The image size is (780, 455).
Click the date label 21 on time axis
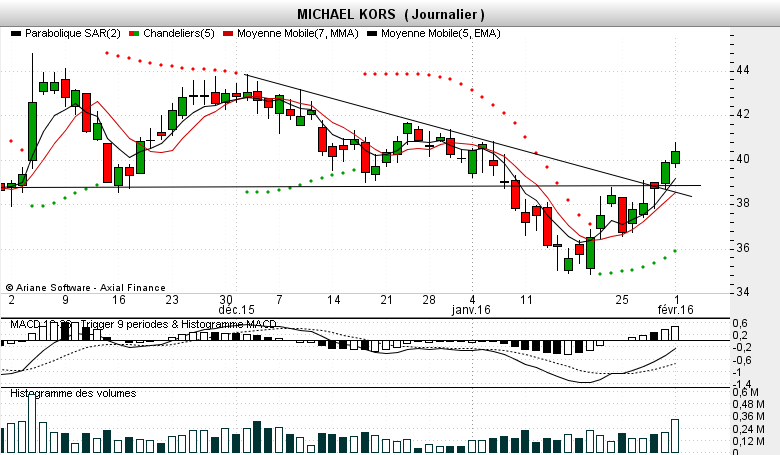point(387,300)
